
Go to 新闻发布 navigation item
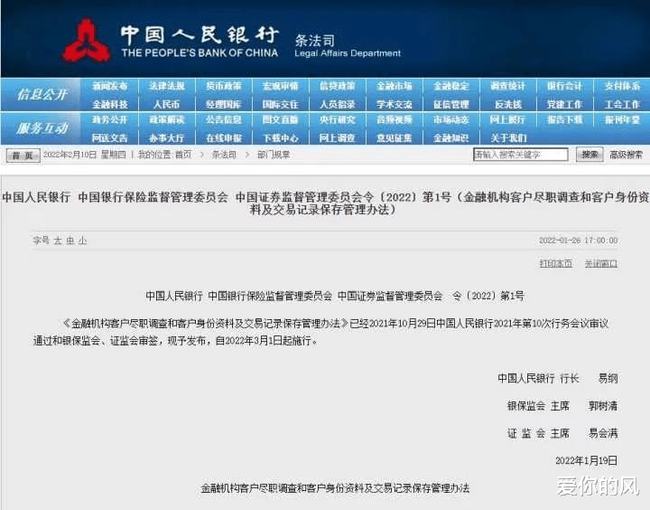pyautogui.click(x=110, y=87)
